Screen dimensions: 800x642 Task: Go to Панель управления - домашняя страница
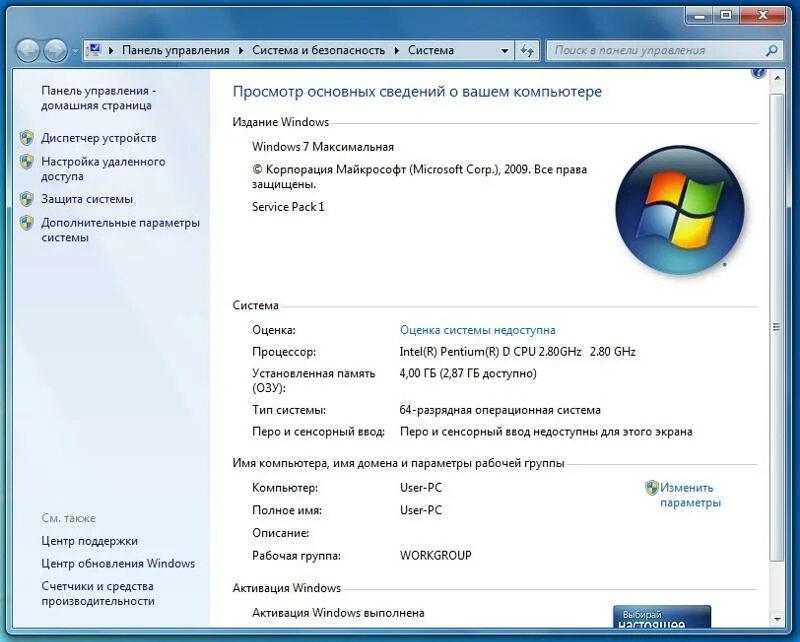[x=98, y=98]
